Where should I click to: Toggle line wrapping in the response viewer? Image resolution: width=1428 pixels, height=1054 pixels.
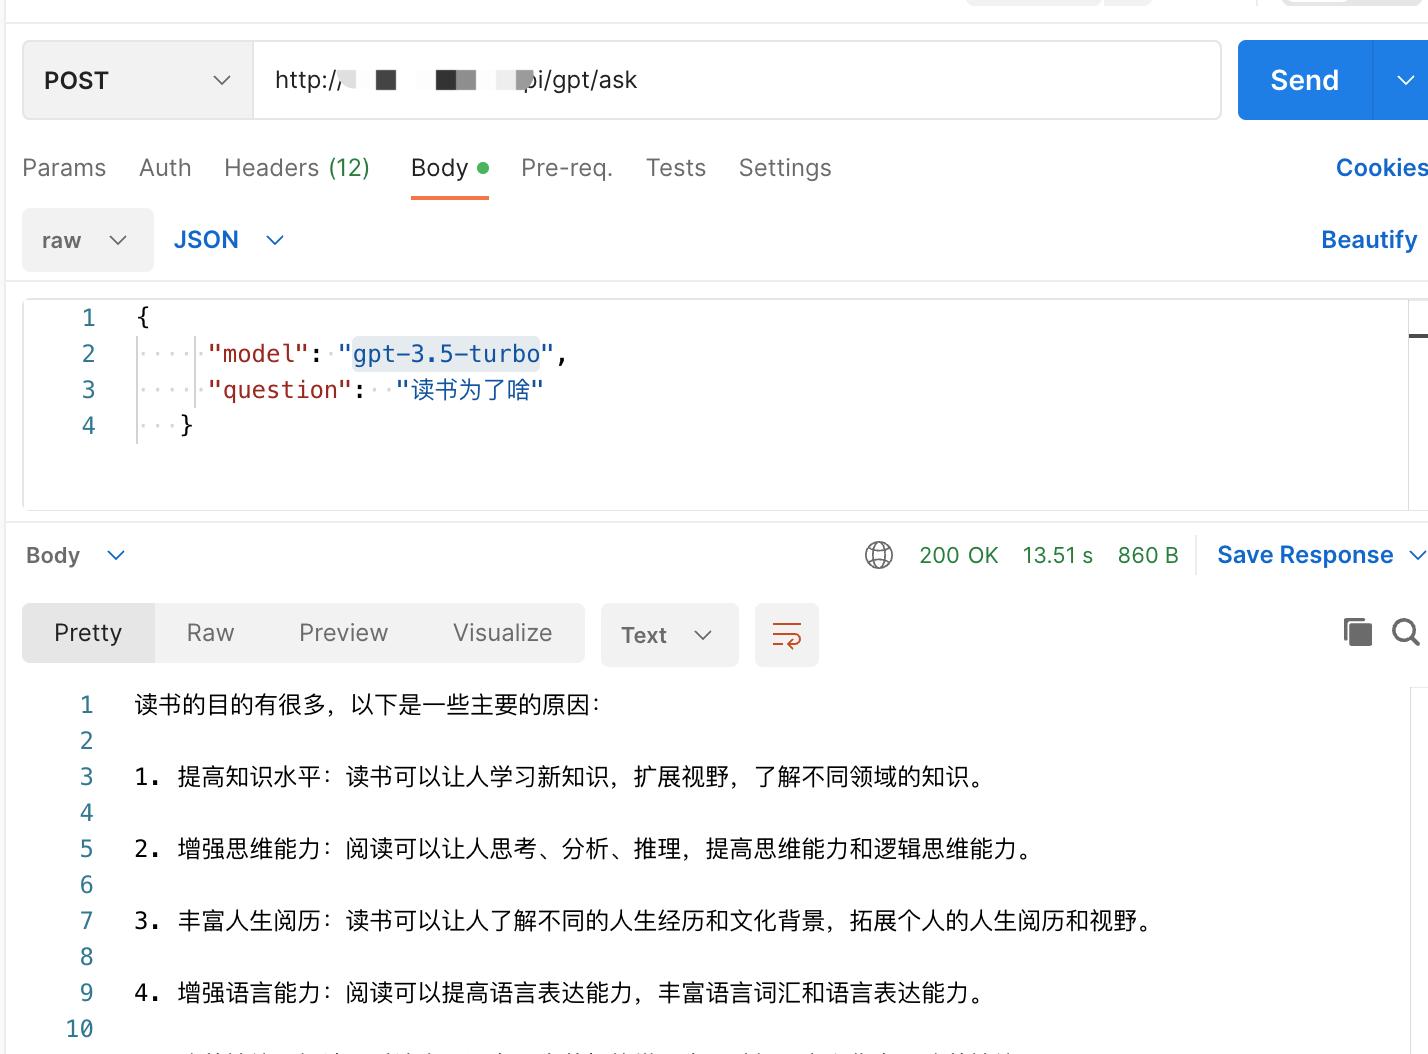click(x=787, y=634)
